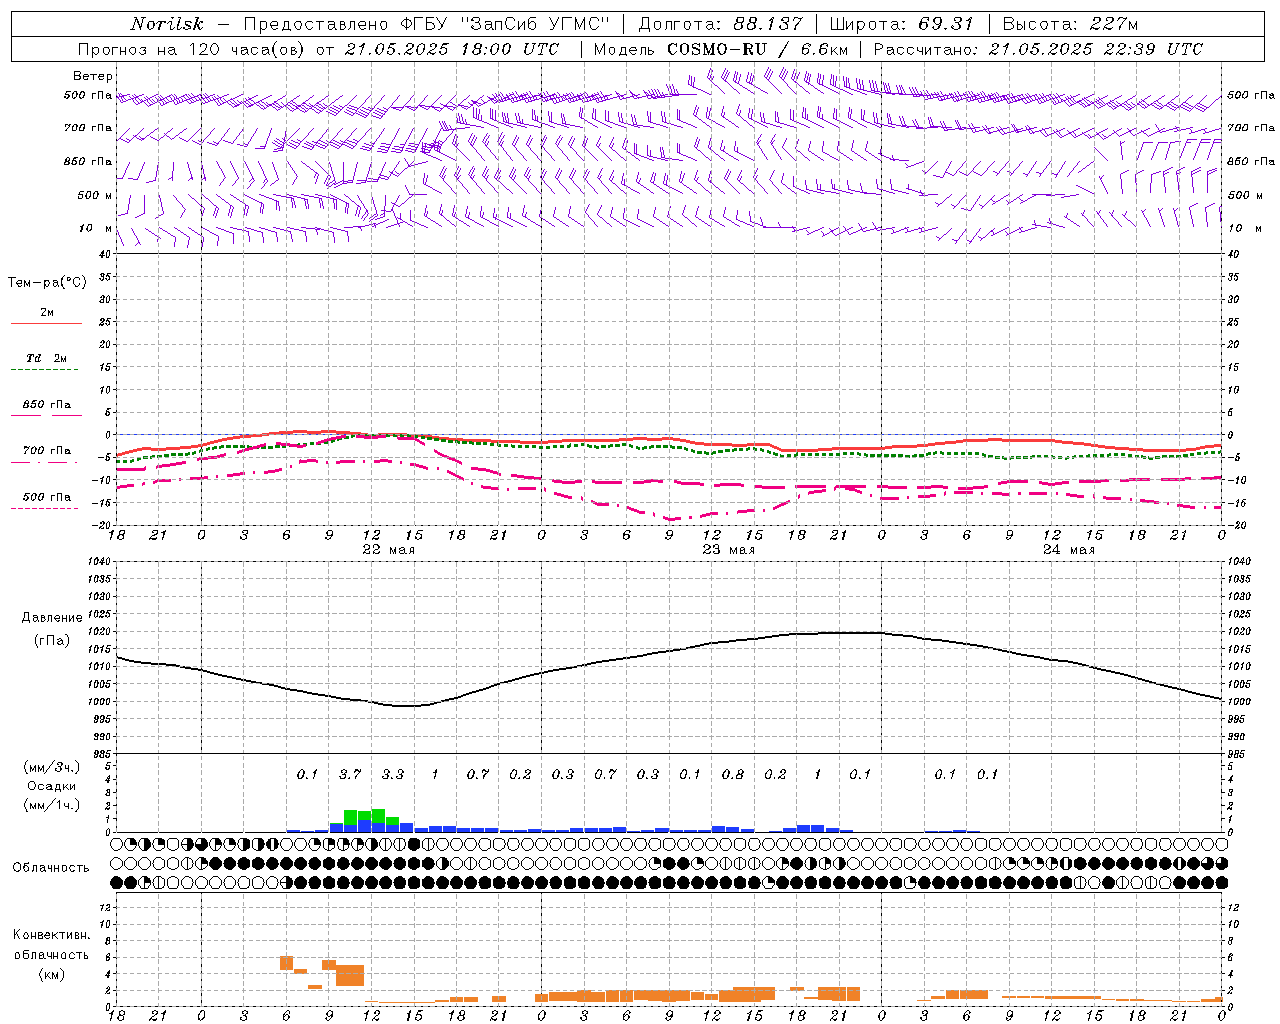Click the 'Осадки' precipitation label
The image size is (1280, 1024).
point(52,787)
